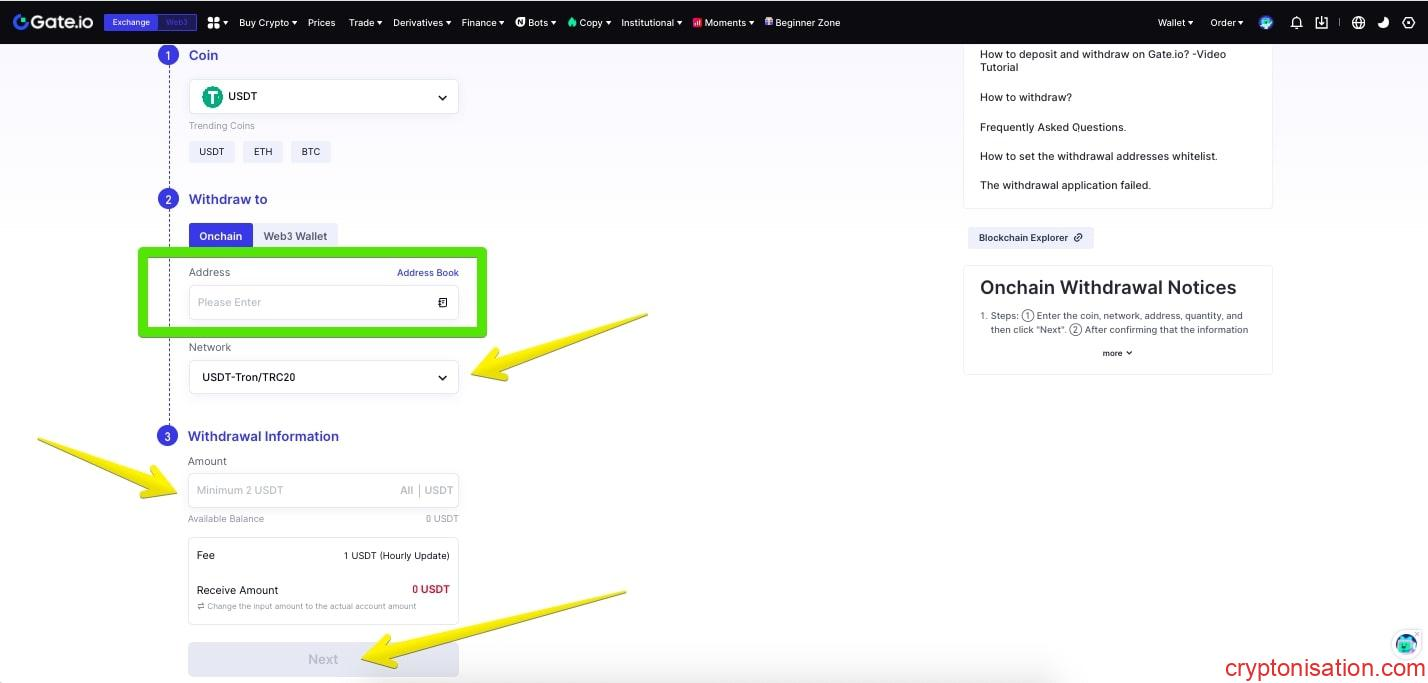Switch to Web3 mode toggle
Screen dimensions: 1428x683
coord(177,22)
